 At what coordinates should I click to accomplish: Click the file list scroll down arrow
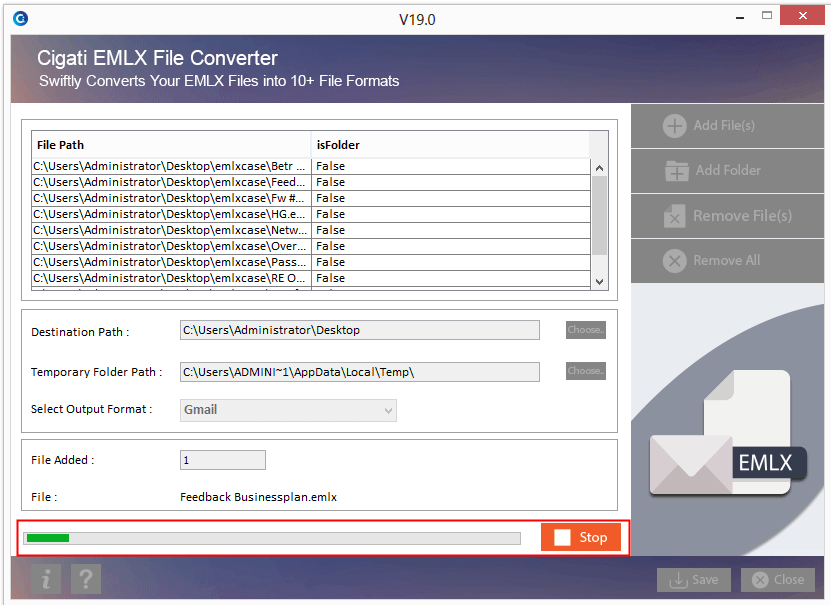[x=599, y=282]
